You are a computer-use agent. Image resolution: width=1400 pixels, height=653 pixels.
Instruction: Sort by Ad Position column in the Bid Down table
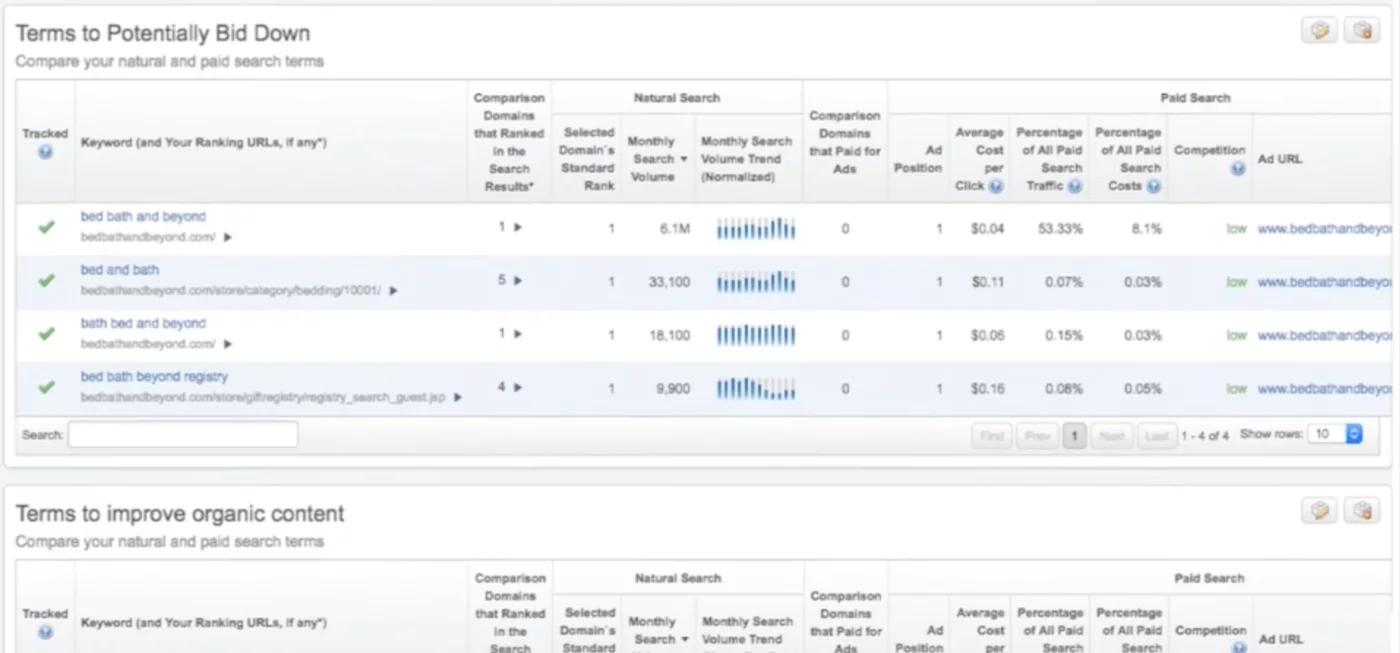(920, 159)
